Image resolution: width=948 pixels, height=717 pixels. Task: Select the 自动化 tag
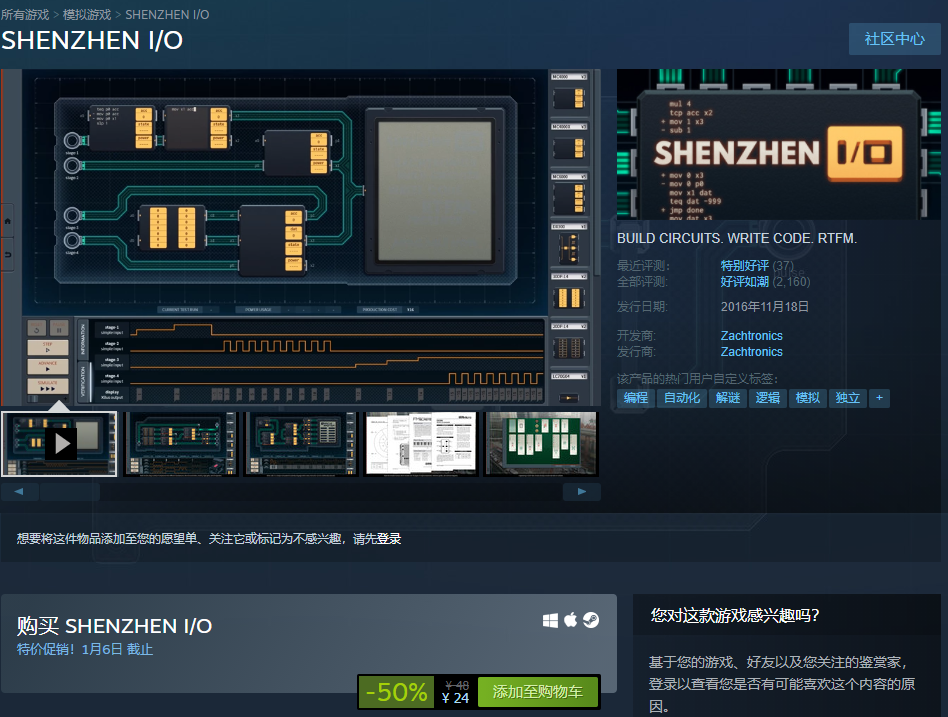tap(681, 398)
